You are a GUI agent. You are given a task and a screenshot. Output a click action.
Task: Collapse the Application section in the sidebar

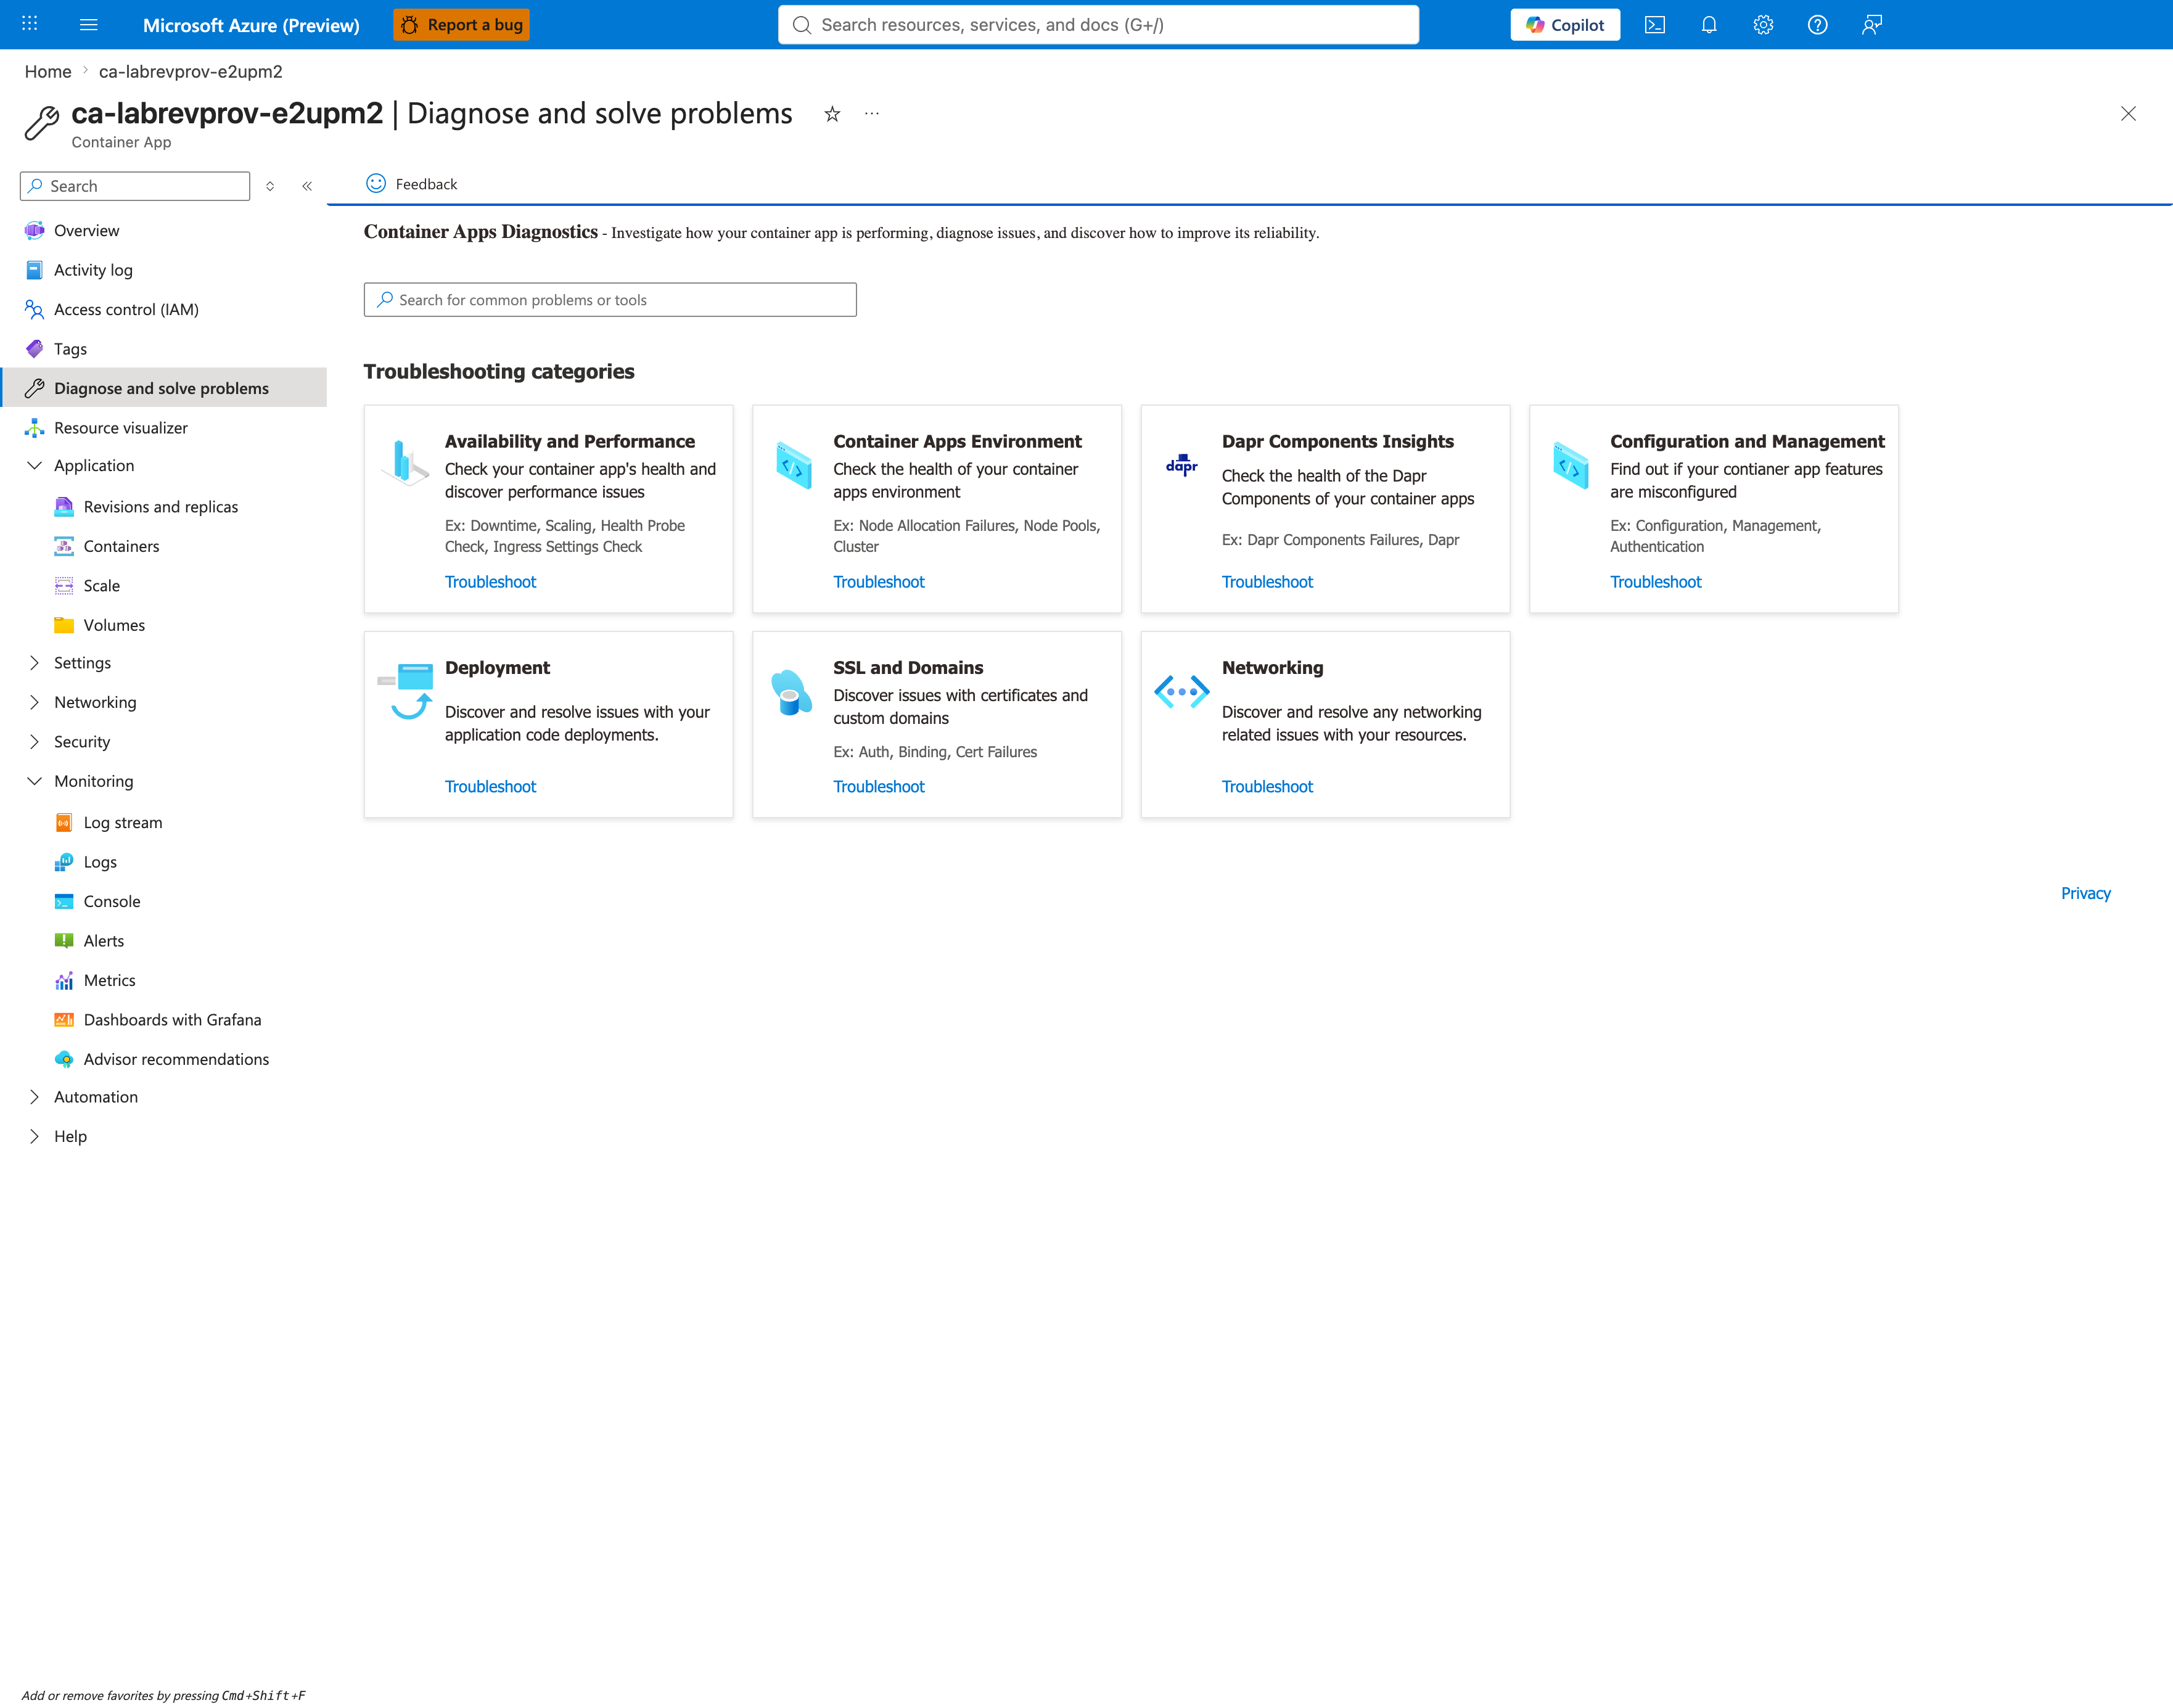tap(34, 466)
